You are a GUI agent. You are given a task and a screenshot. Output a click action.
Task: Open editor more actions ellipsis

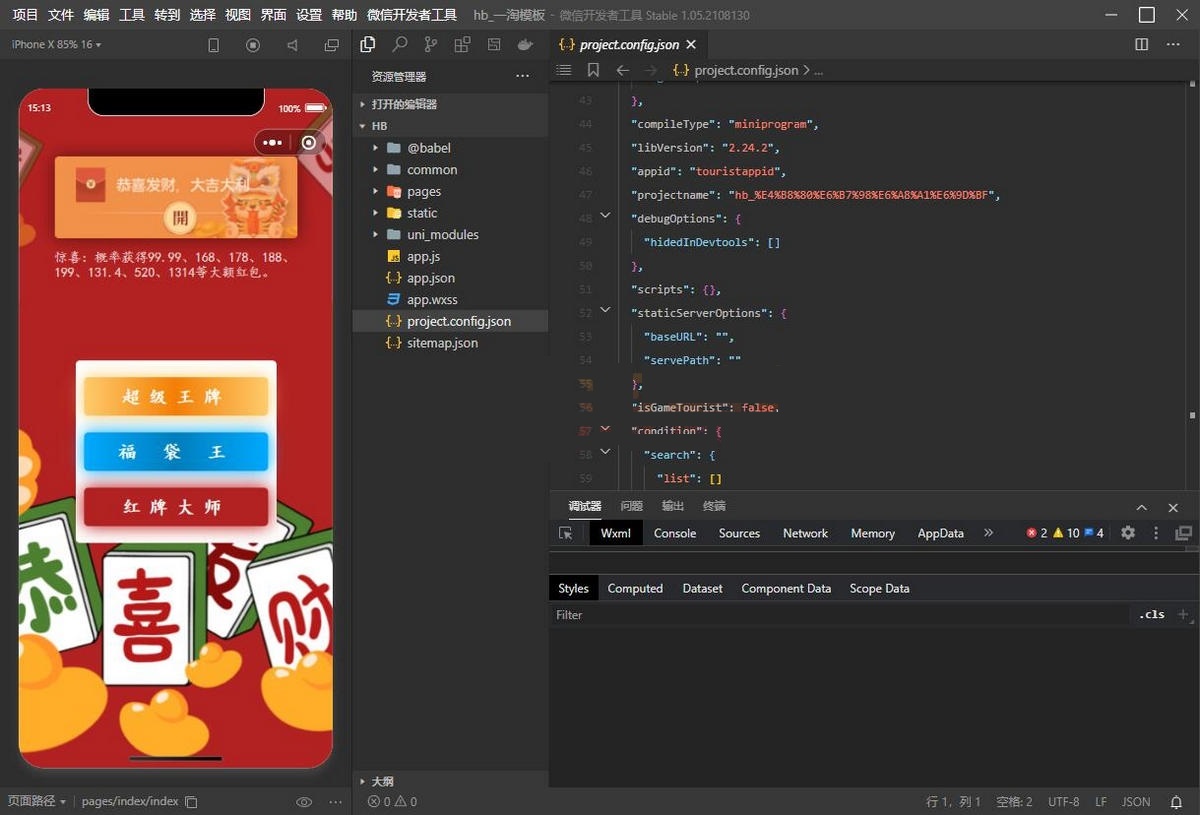[x=1173, y=45]
